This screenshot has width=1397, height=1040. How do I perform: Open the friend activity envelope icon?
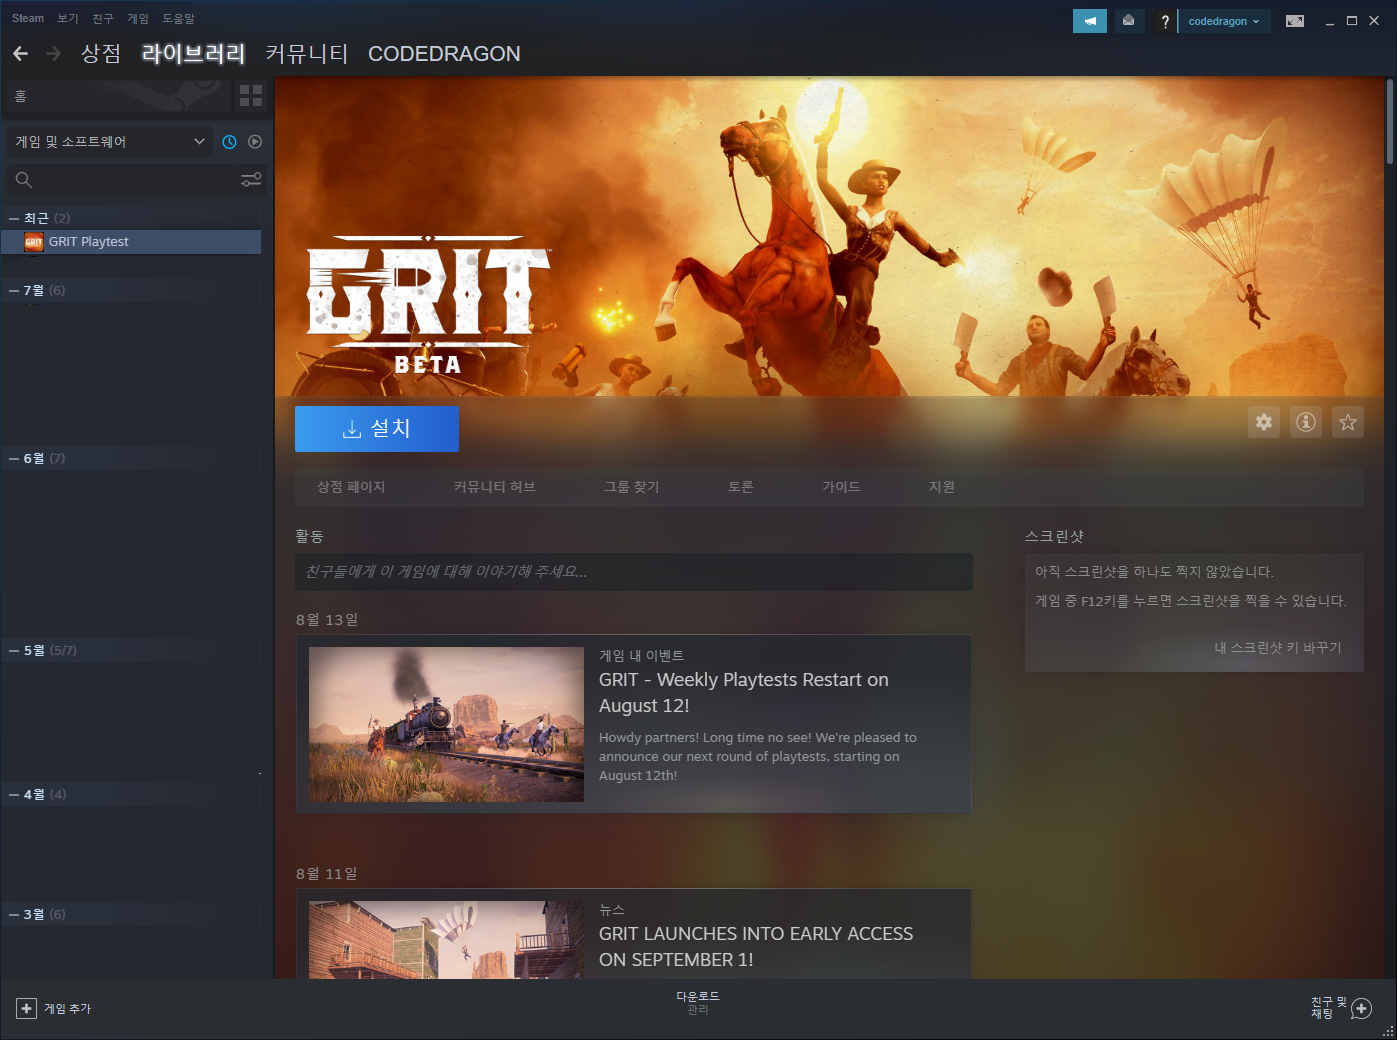click(1128, 21)
